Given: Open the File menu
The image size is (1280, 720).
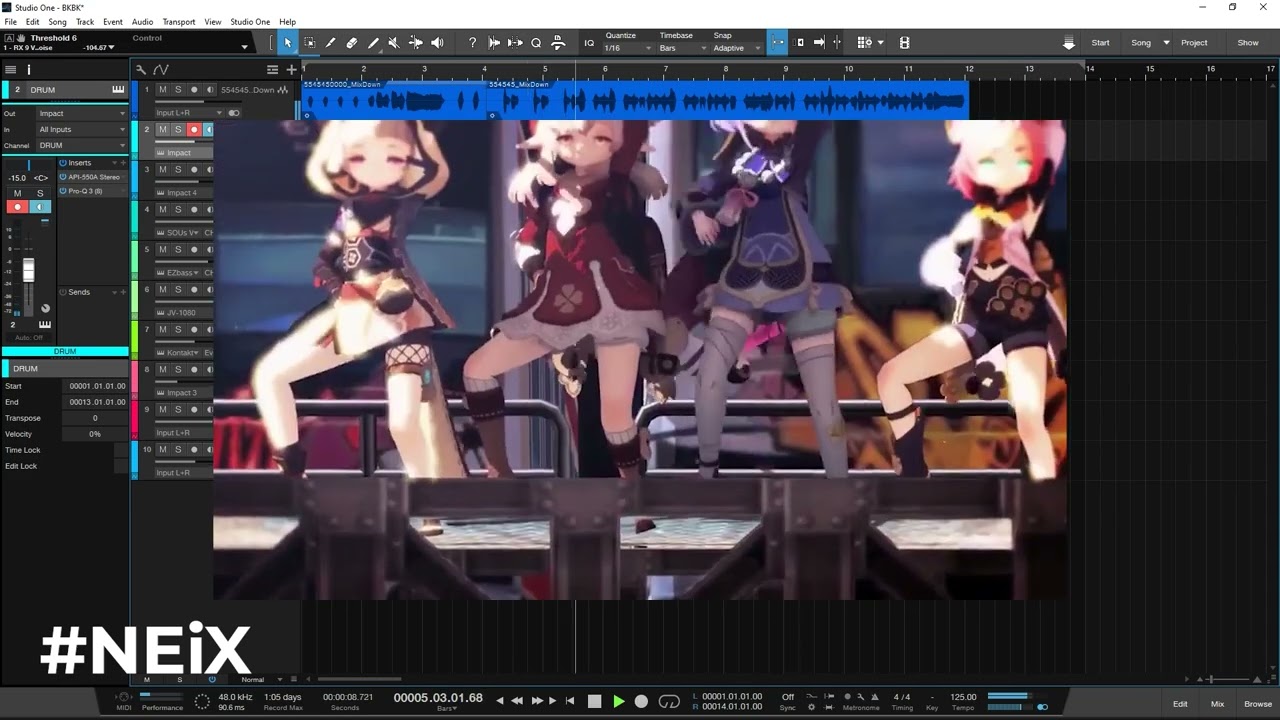Looking at the screenshot, I should (x=11, y=21).
